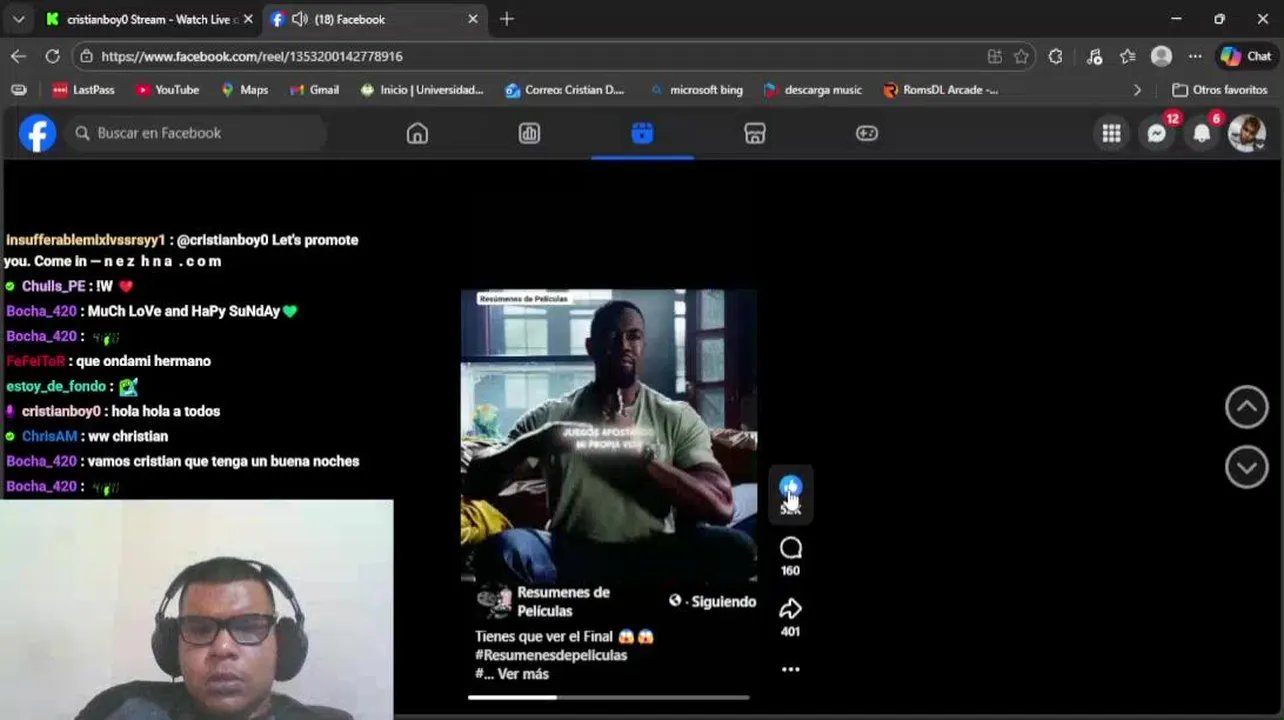Open Facebook menu grid icon

tap(1111, 134)
